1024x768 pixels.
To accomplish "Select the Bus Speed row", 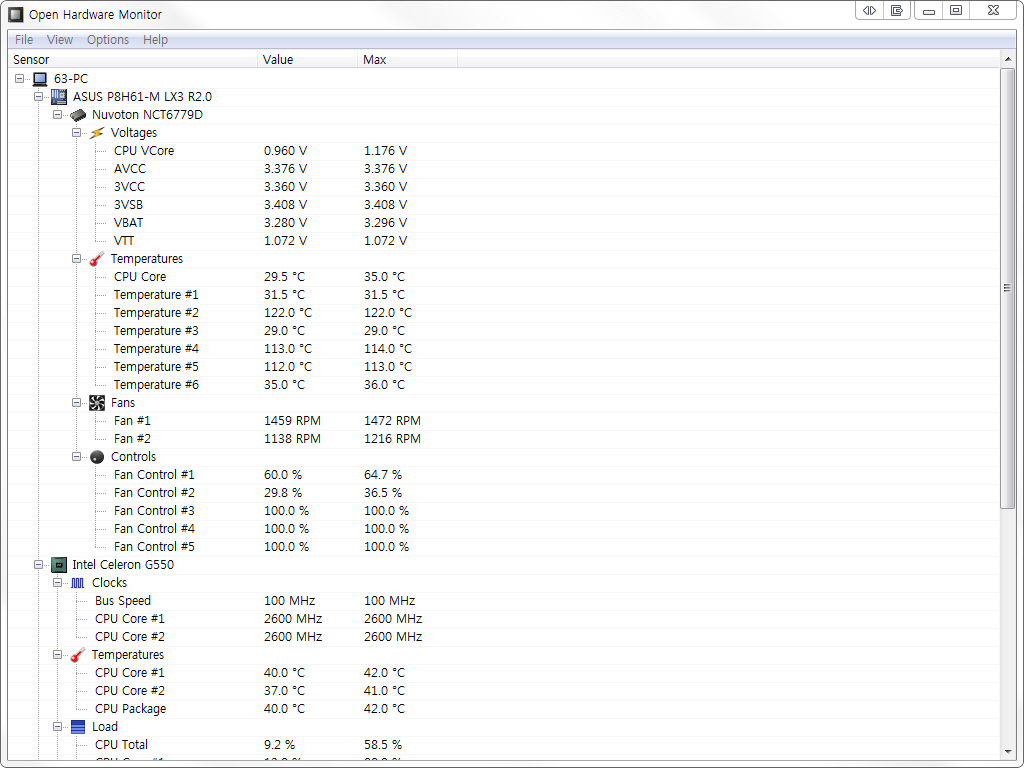I will pyautogui.click(x=504, y=601).
